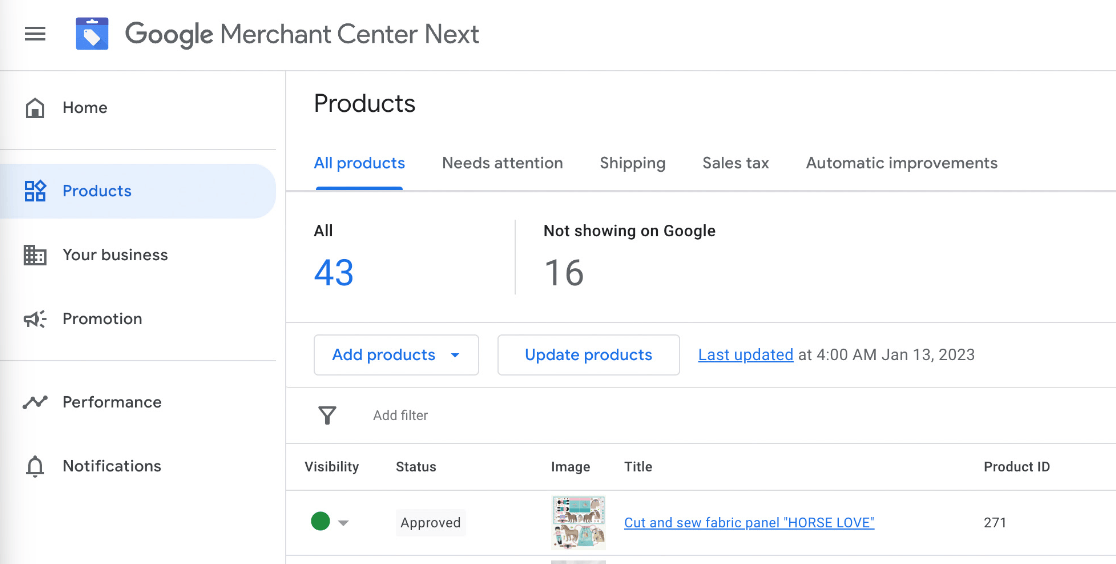
Task: Click the Performance trend line icon
Action: tap(35, 402)
